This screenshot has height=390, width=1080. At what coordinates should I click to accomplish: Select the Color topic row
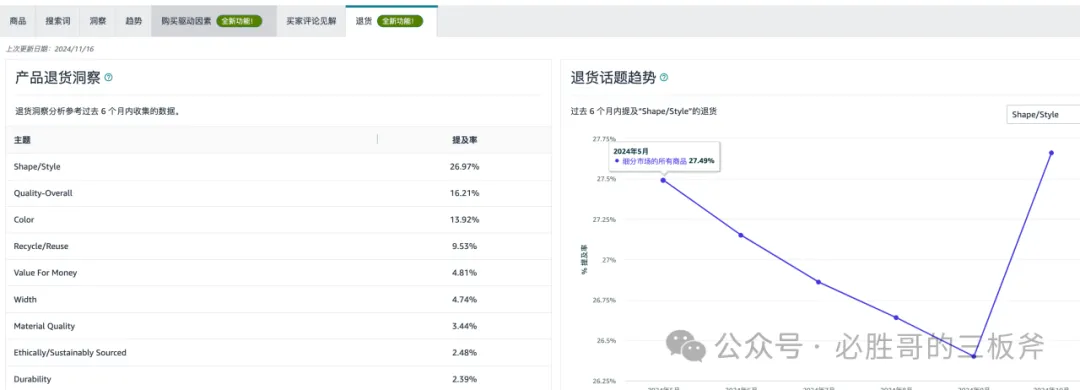point(278,220)
